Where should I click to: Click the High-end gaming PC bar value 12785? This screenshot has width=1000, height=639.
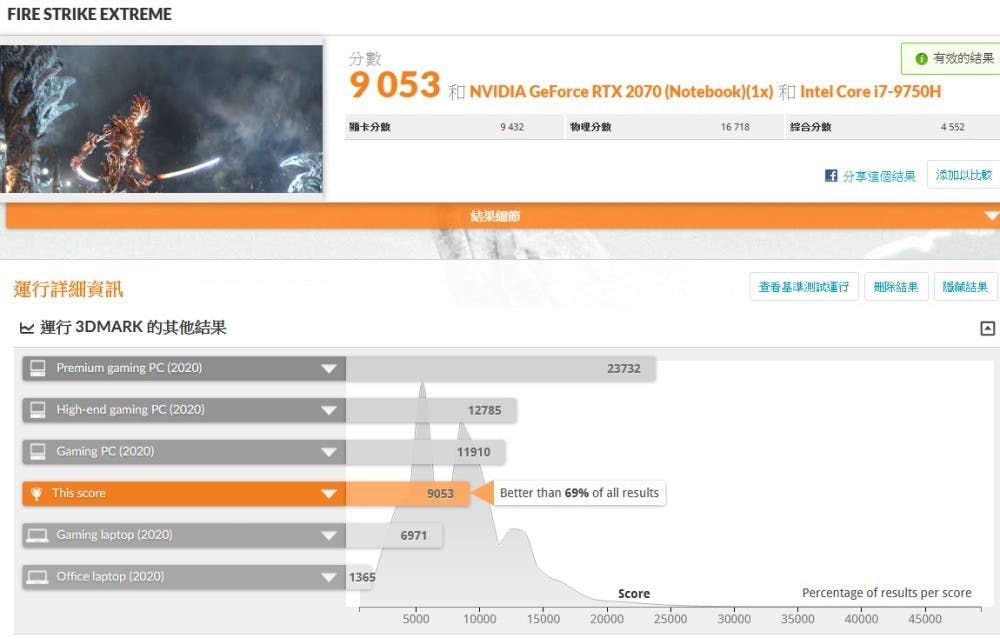tap(484, 410)
